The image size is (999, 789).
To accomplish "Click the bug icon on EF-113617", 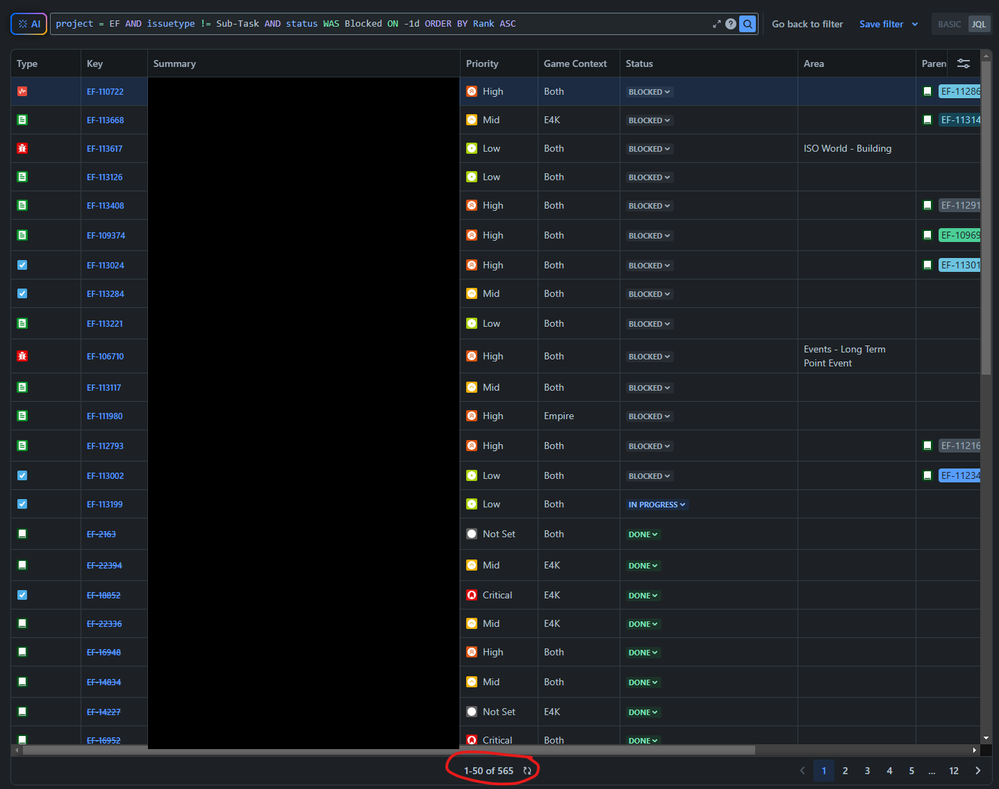I will coord(22,148).
